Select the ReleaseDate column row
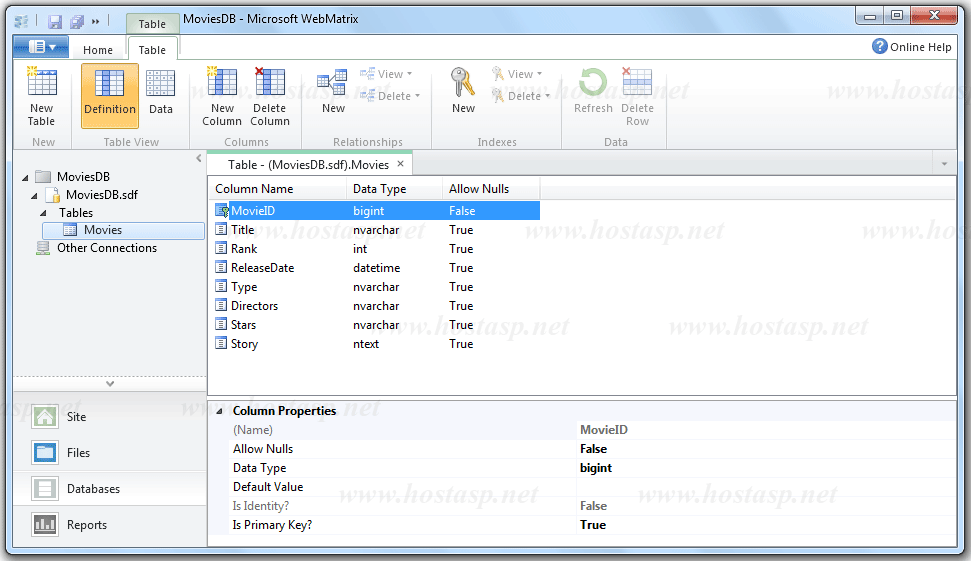This screenshot has width=971, height=561. click(x=377, y=268)
